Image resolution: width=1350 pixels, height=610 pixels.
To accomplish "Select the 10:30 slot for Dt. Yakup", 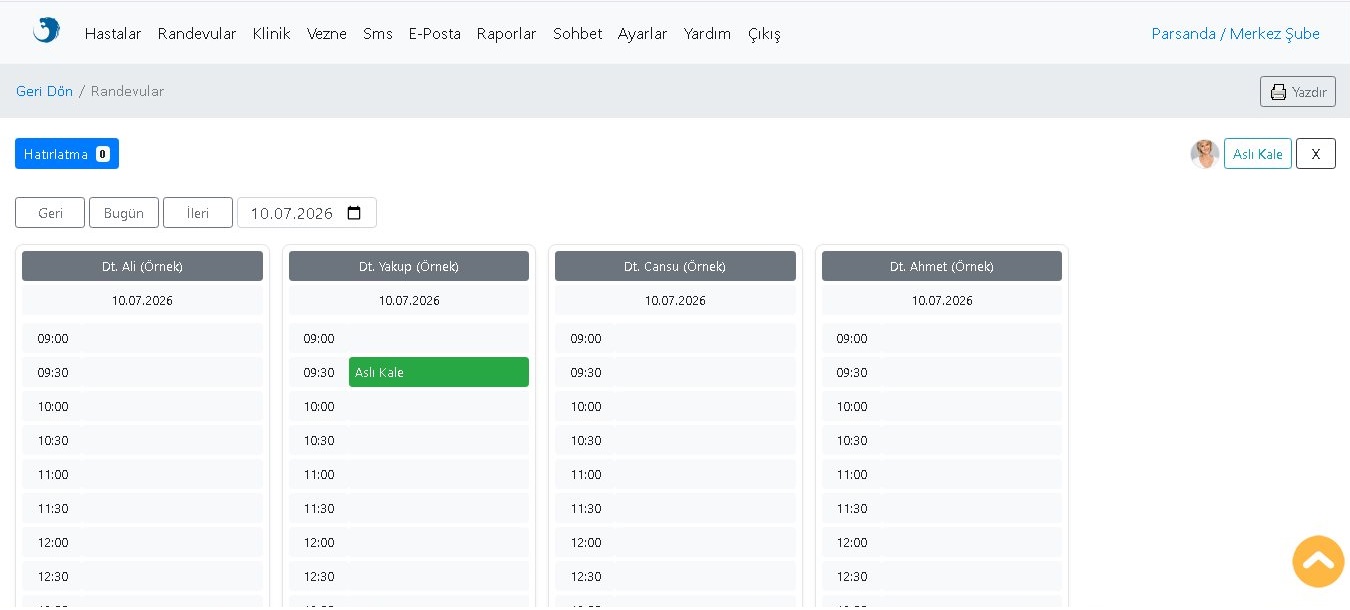I will click(x=409, y=440).
